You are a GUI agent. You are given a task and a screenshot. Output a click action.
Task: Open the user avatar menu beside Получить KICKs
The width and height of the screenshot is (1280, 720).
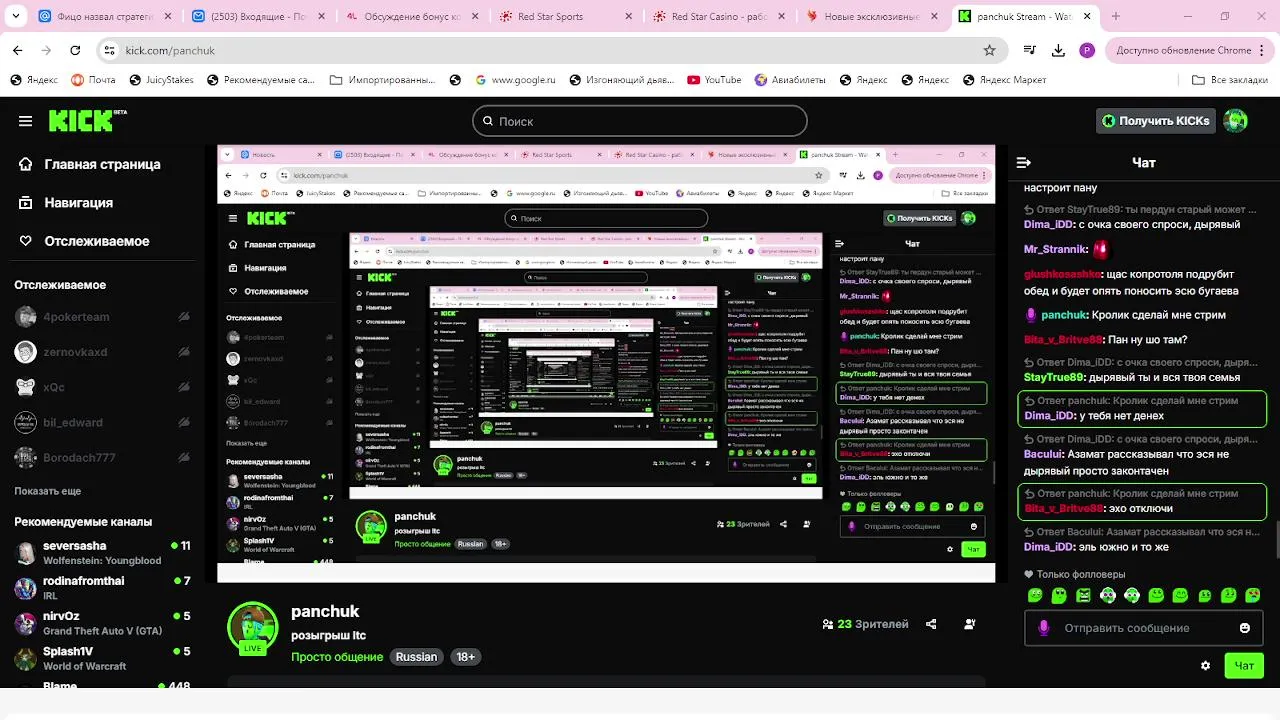[1236, 121]
